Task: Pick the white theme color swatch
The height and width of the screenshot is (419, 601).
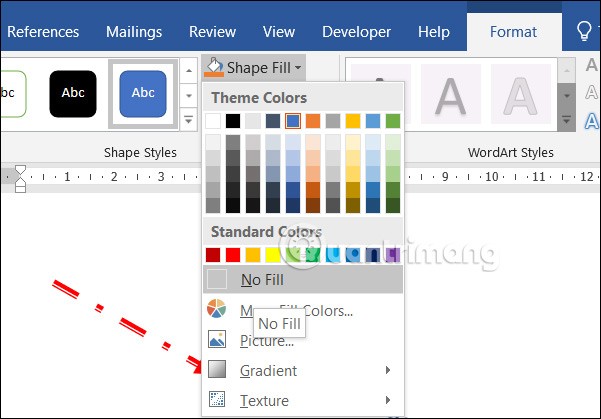Action: [x=213, y=121]
